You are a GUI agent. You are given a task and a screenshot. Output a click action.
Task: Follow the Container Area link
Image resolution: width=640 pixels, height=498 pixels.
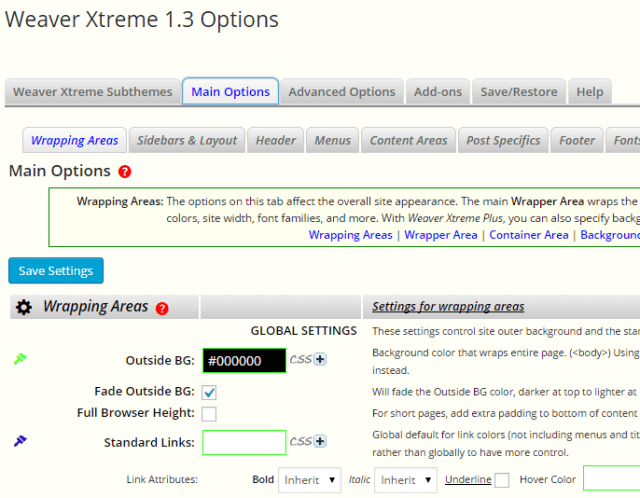(529, 235)
